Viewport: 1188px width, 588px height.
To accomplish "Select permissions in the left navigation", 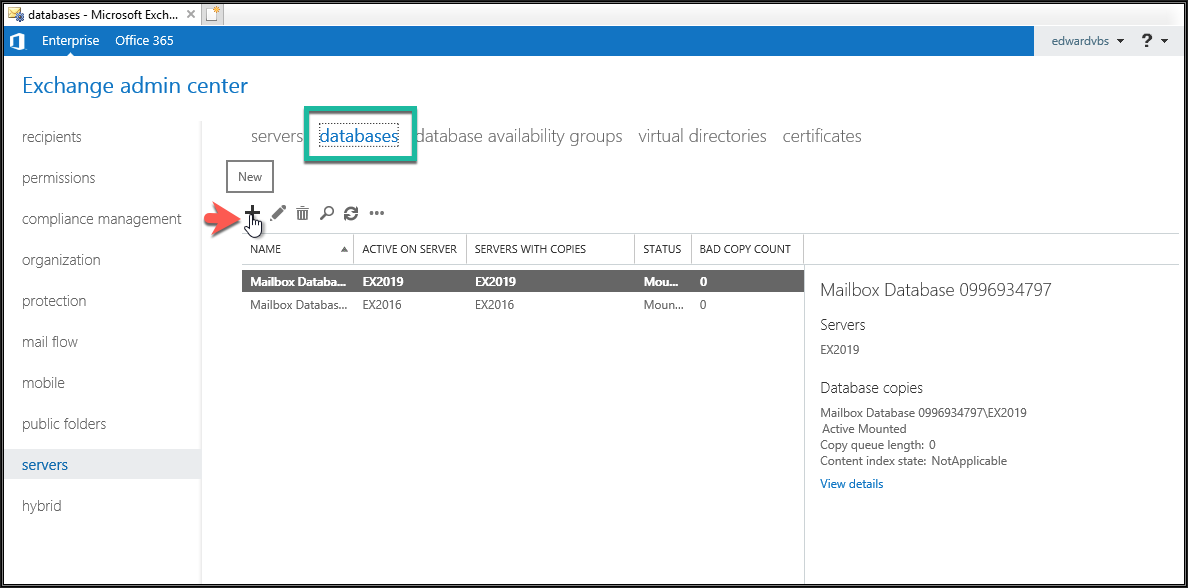I will (58, 178).
